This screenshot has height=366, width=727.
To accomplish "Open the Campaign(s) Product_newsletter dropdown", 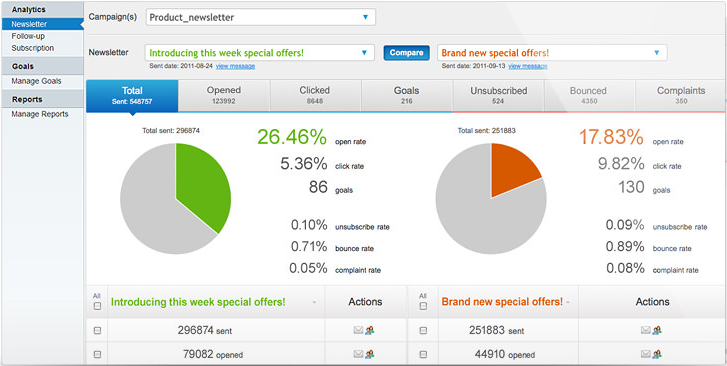I will point(261,17).
